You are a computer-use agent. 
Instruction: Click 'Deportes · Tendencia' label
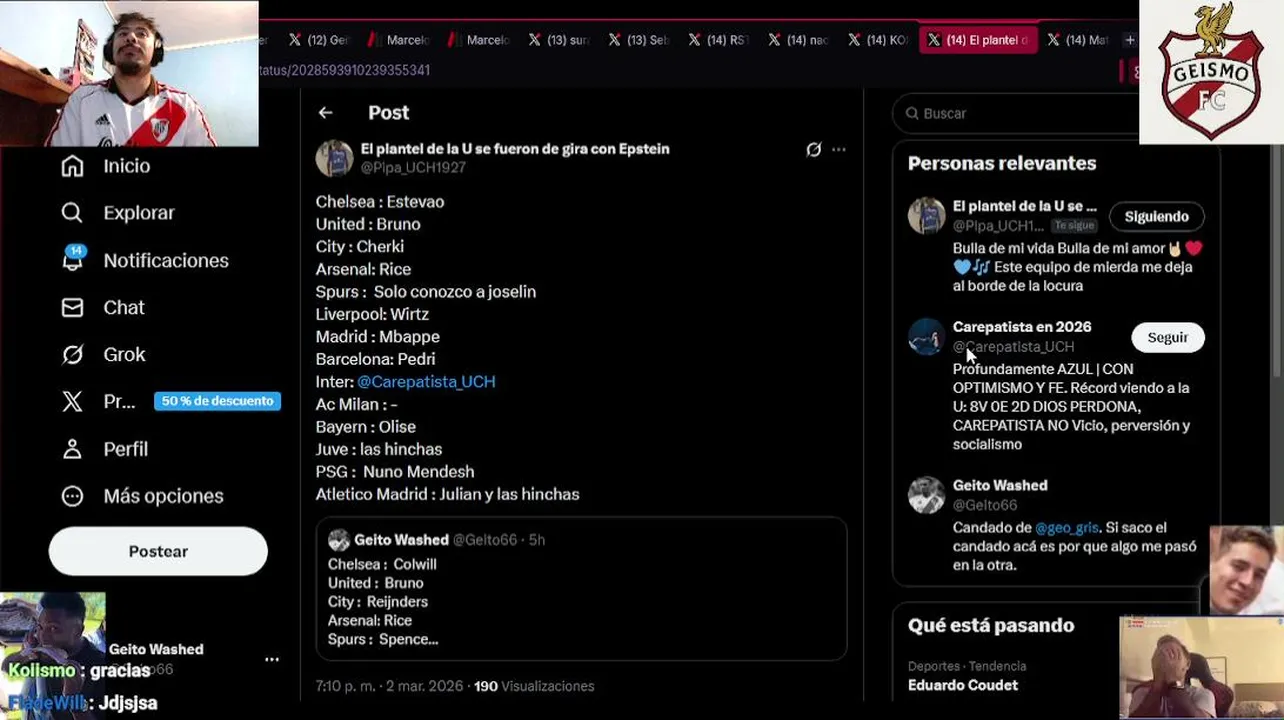[x=967, y=666]
